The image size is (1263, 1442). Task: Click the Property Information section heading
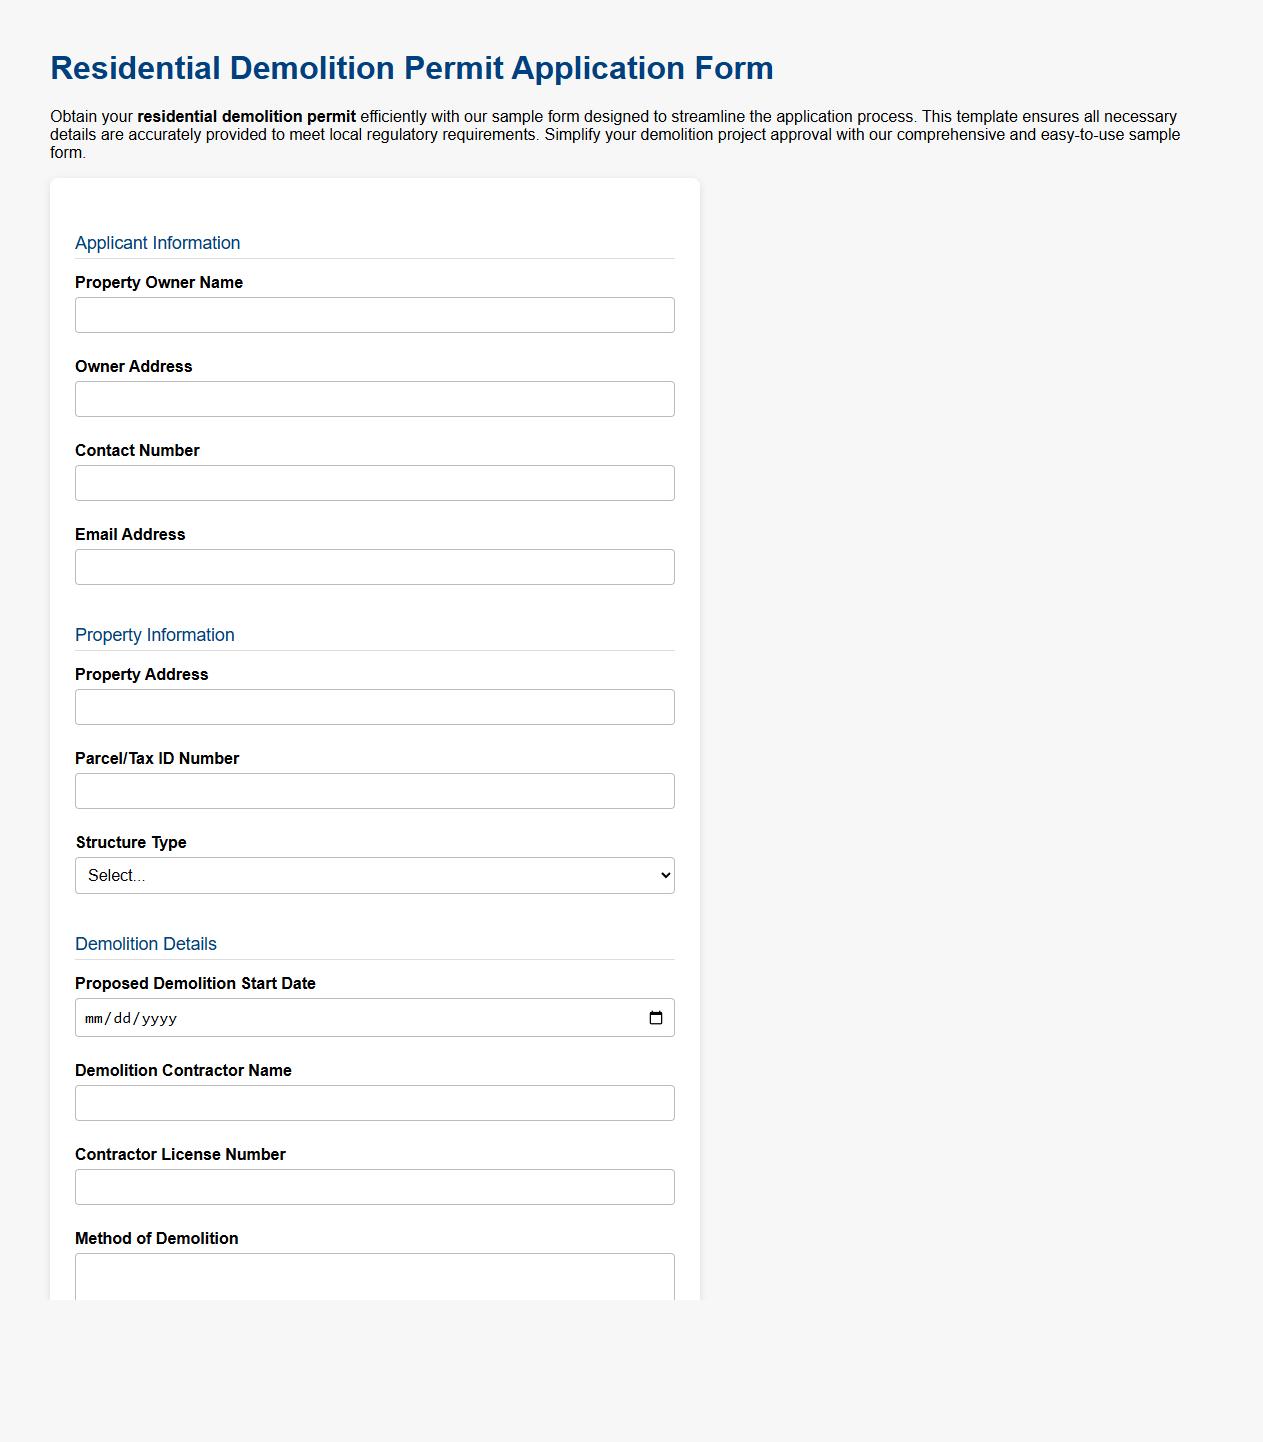tap(155, 635)
